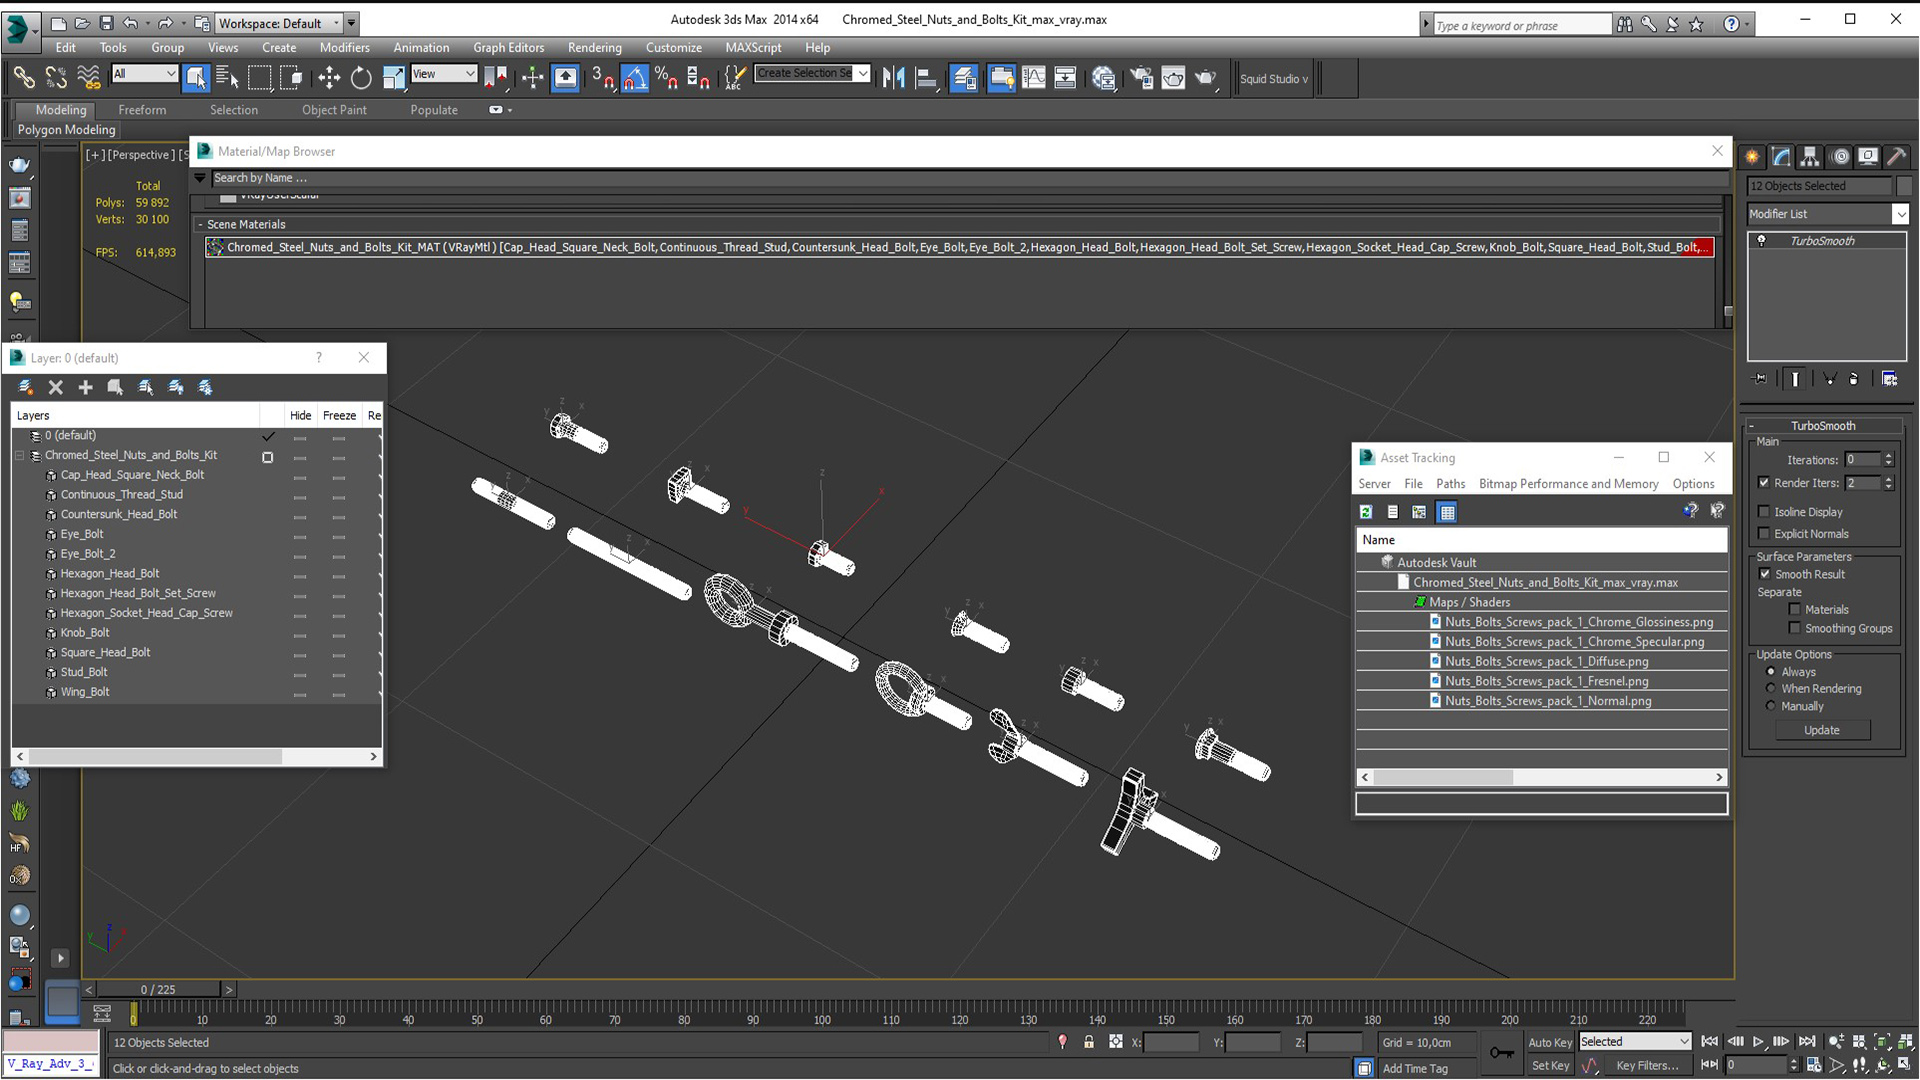Screen dimensions: 1920x1080
Task: Open the Modifier List dropdown
Action: pos(1828,214)
